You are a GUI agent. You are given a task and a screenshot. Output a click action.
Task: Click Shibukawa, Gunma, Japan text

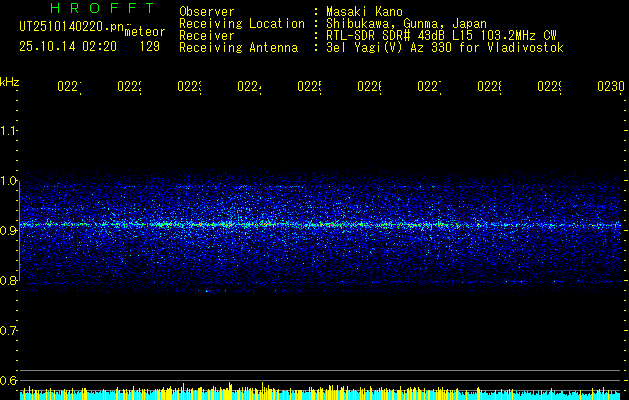406,24
